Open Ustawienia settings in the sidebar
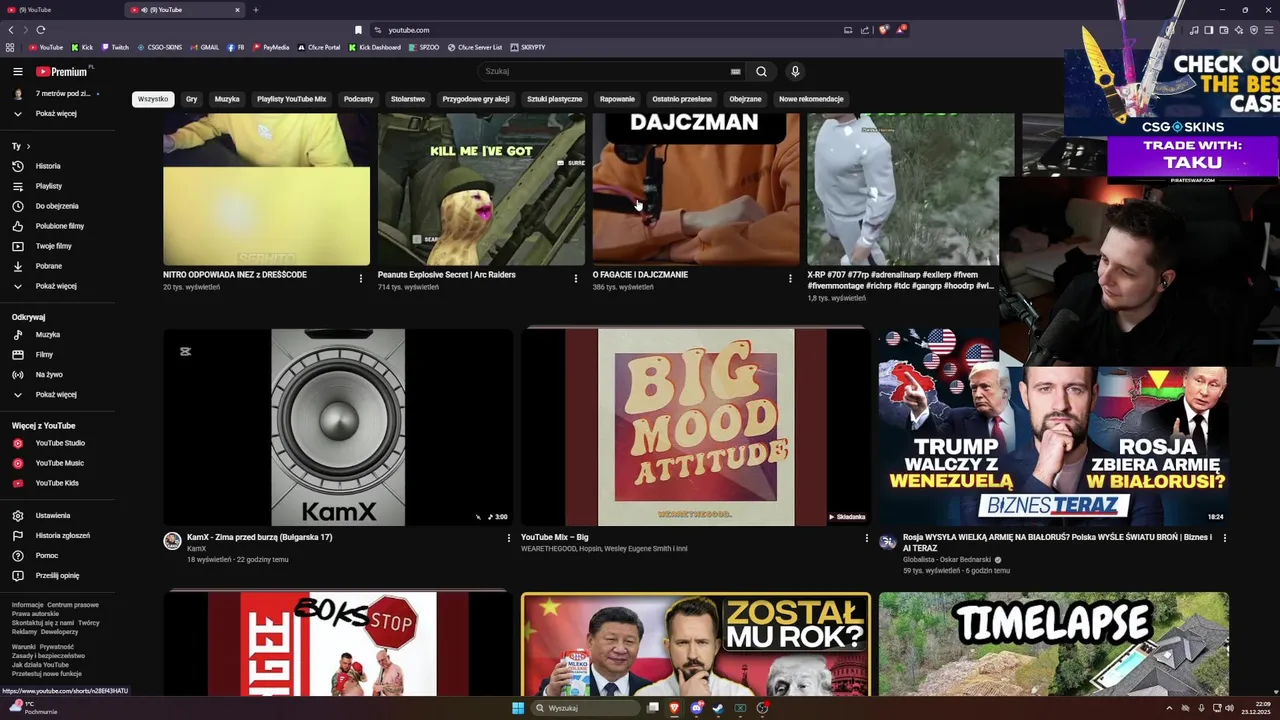Image resolution: width=1280 pixels, height=720 pixels. 53,515
